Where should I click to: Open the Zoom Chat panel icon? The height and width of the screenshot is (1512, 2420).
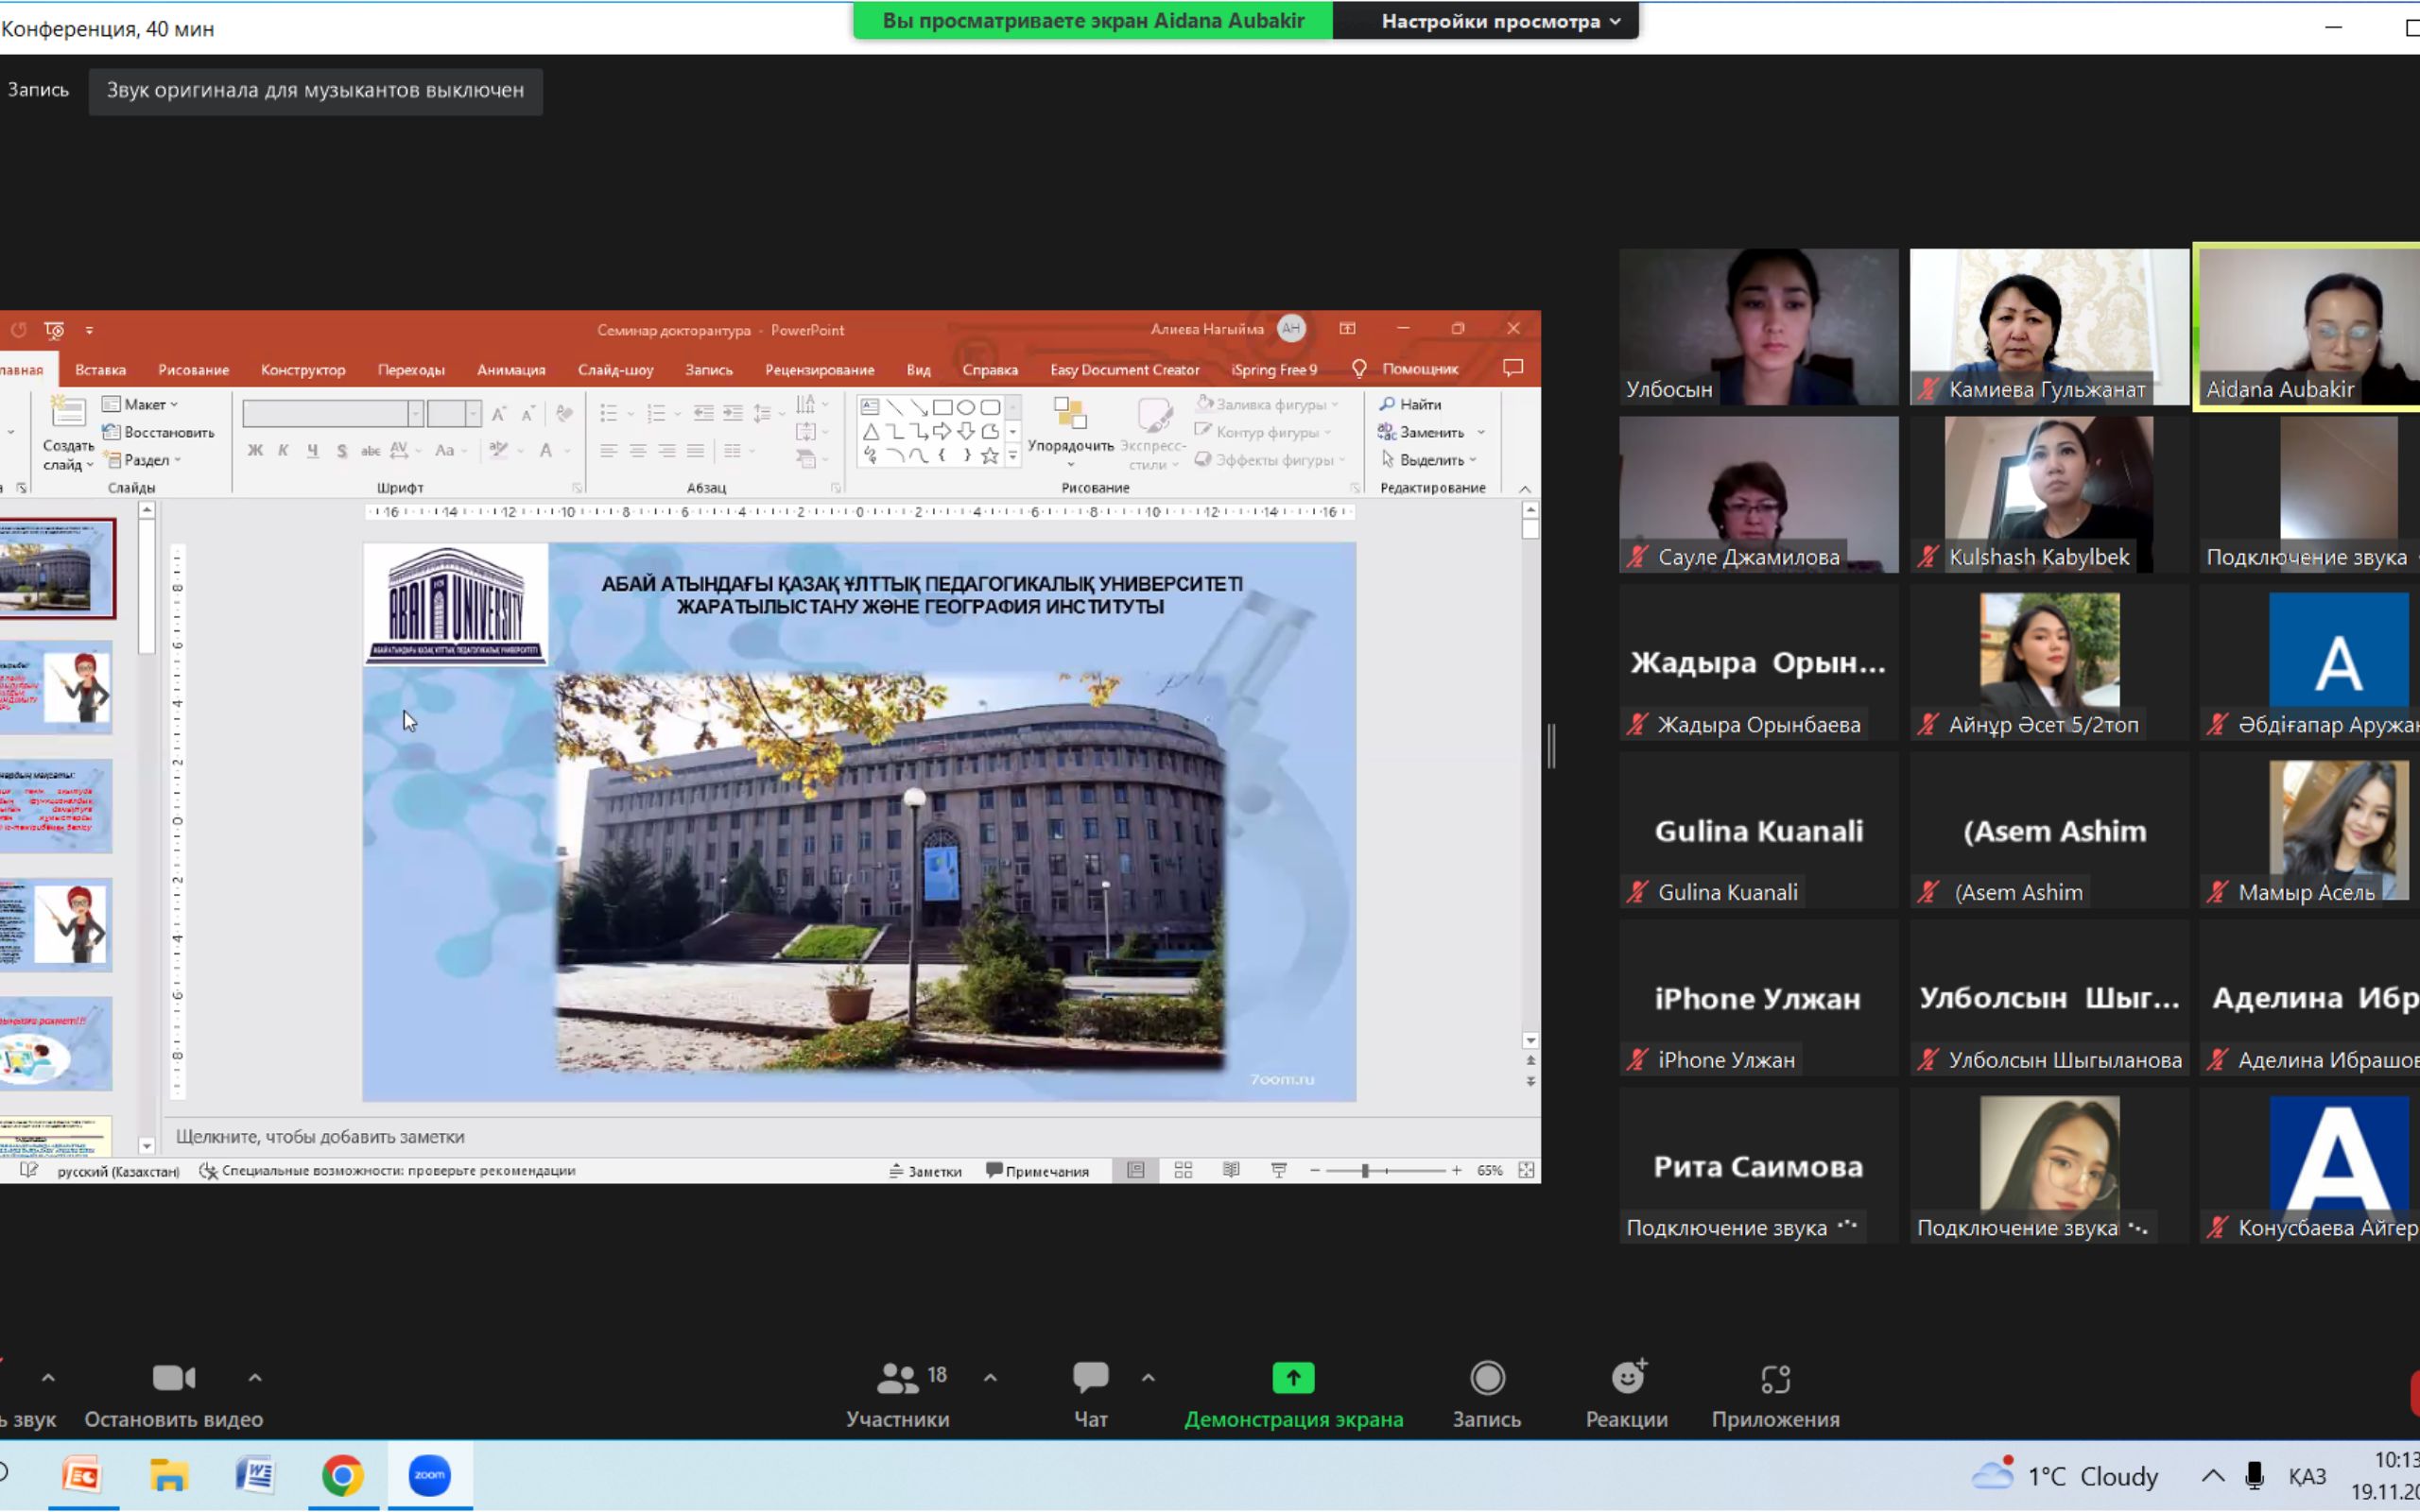pos(1090,1378)
